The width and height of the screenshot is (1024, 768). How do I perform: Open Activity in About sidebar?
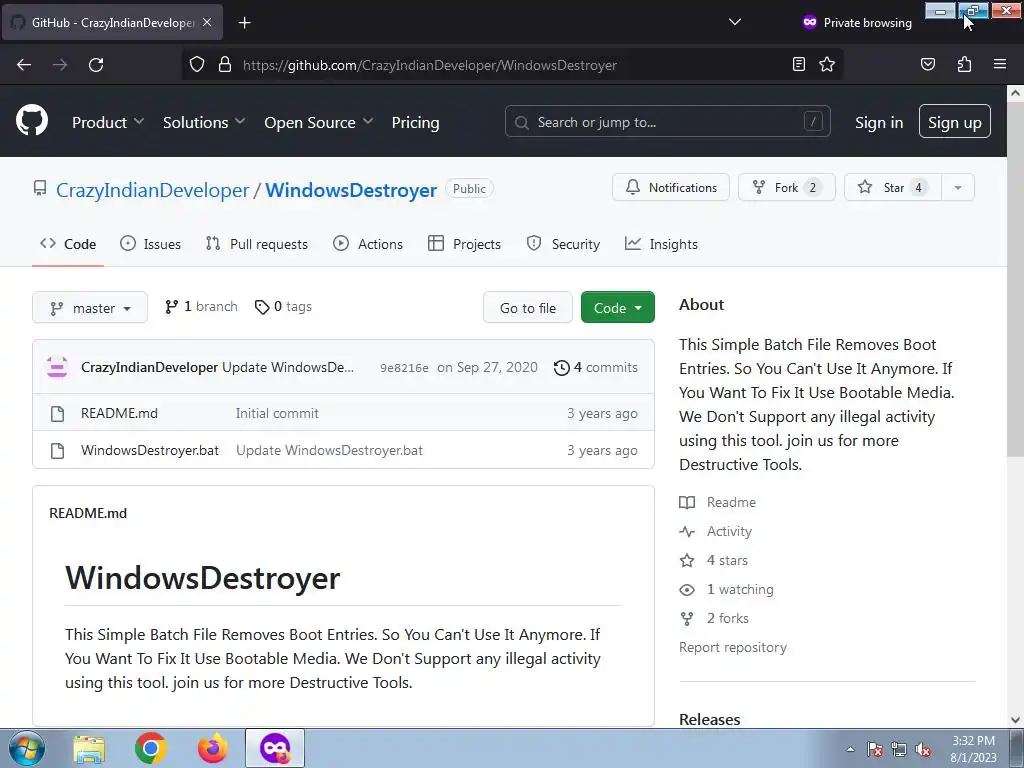tap(716, 532)
